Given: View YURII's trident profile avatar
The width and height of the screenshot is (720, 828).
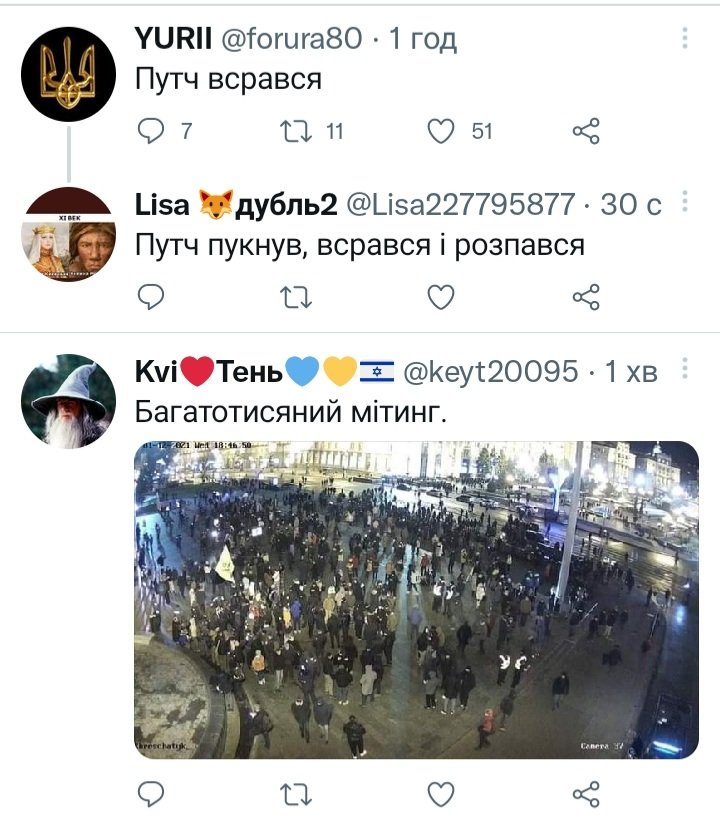Looking at the screenshot, I should click(x=69, y=74).
